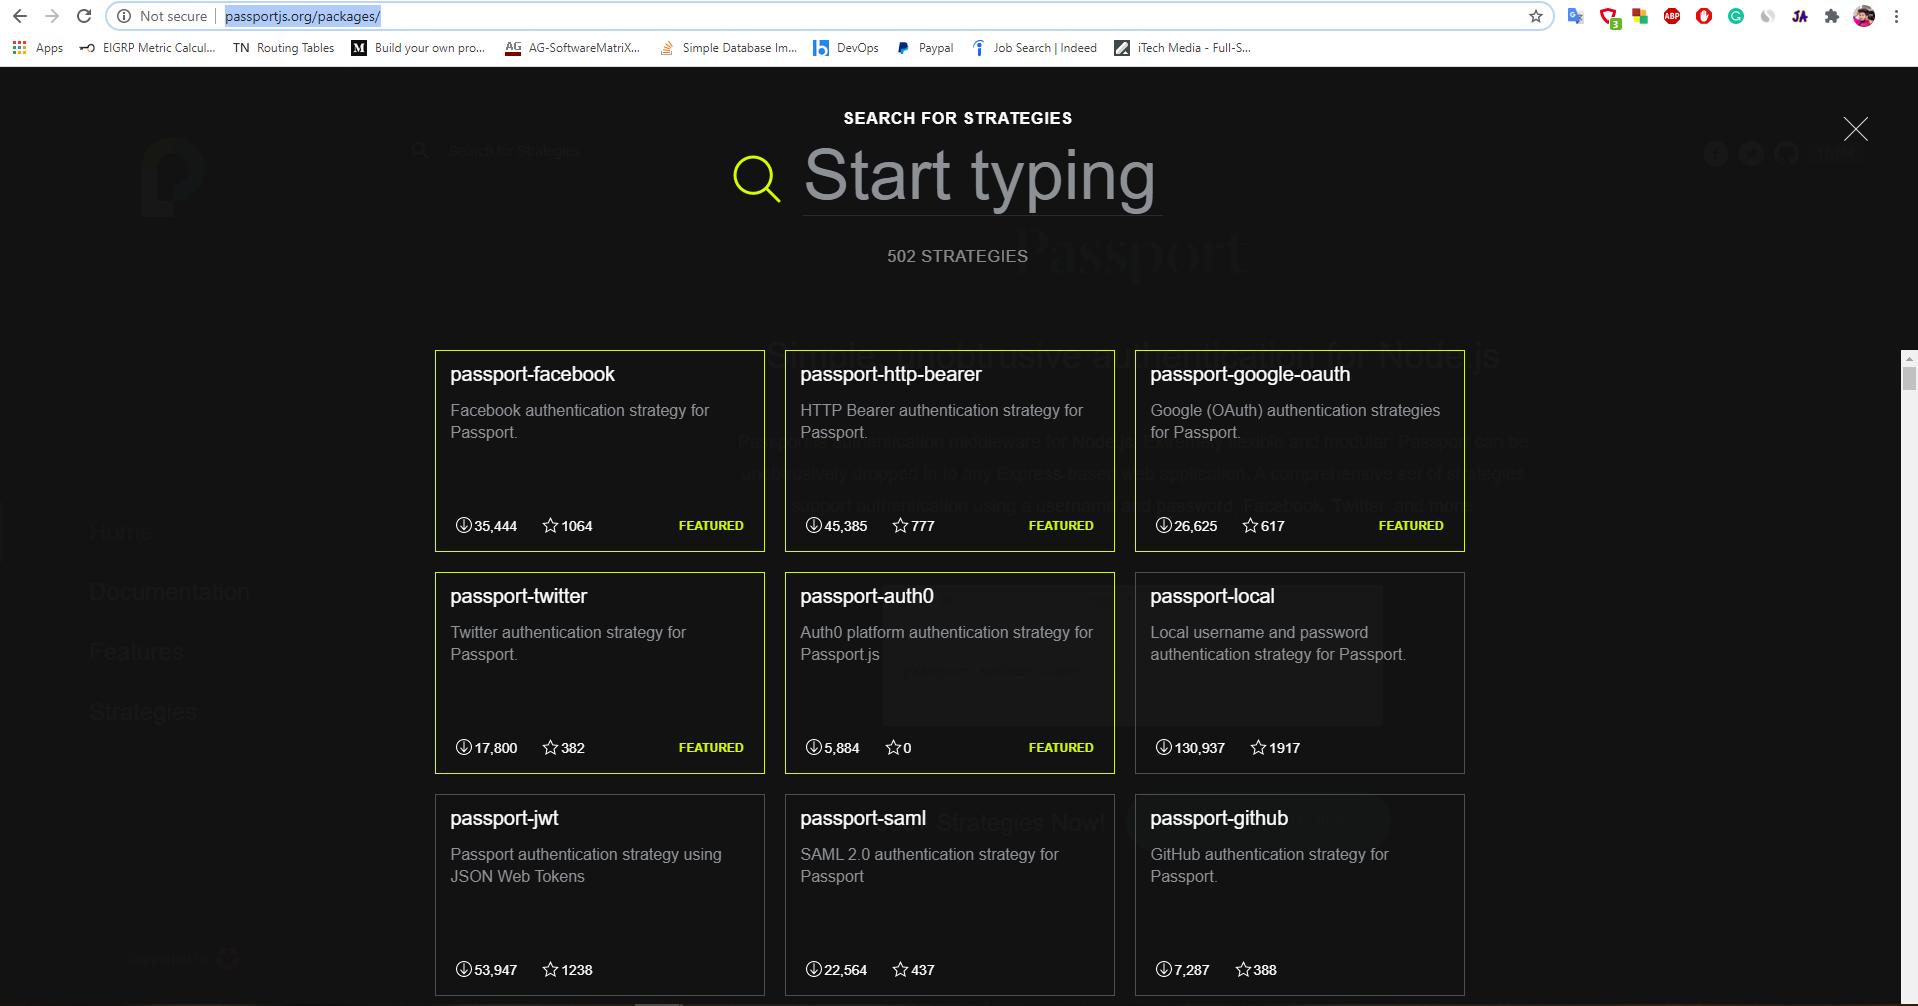The height and width of the screenshot is (1006, 1918).
Task: Click the star icon on passport-auth0
Action: [x=893, y=747]
